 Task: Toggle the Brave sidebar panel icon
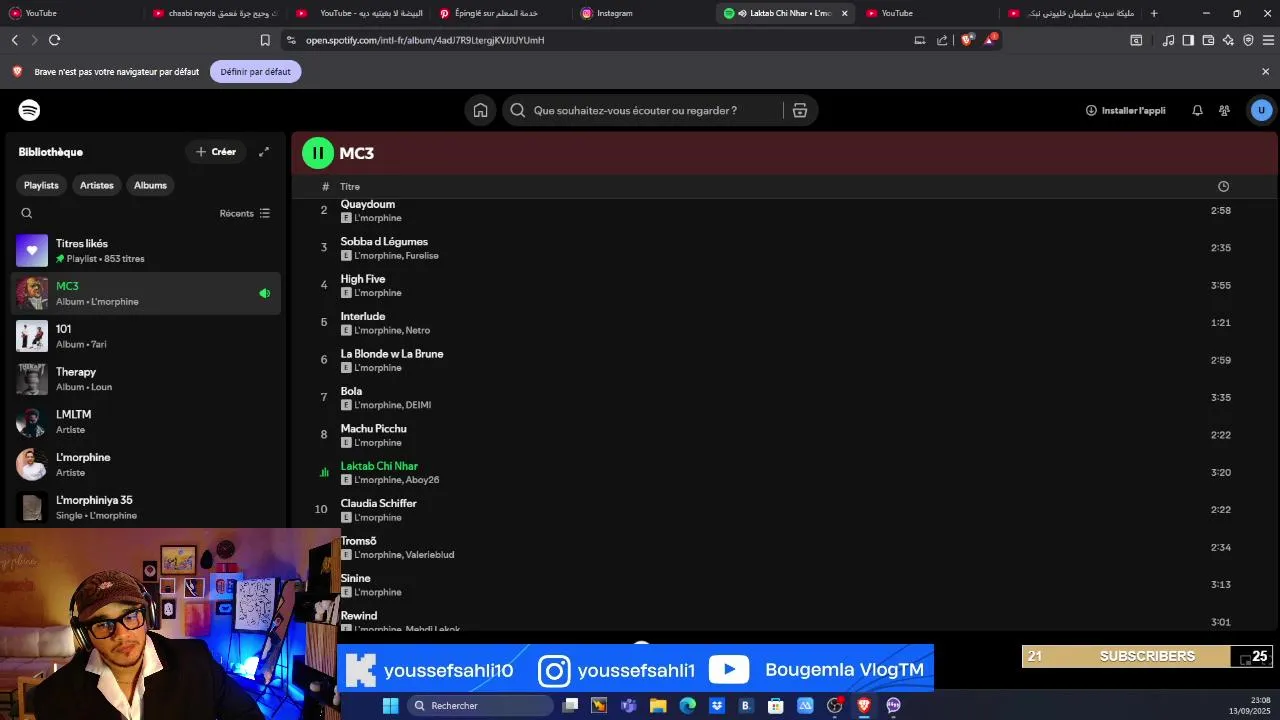click(x=1188, y=40)
